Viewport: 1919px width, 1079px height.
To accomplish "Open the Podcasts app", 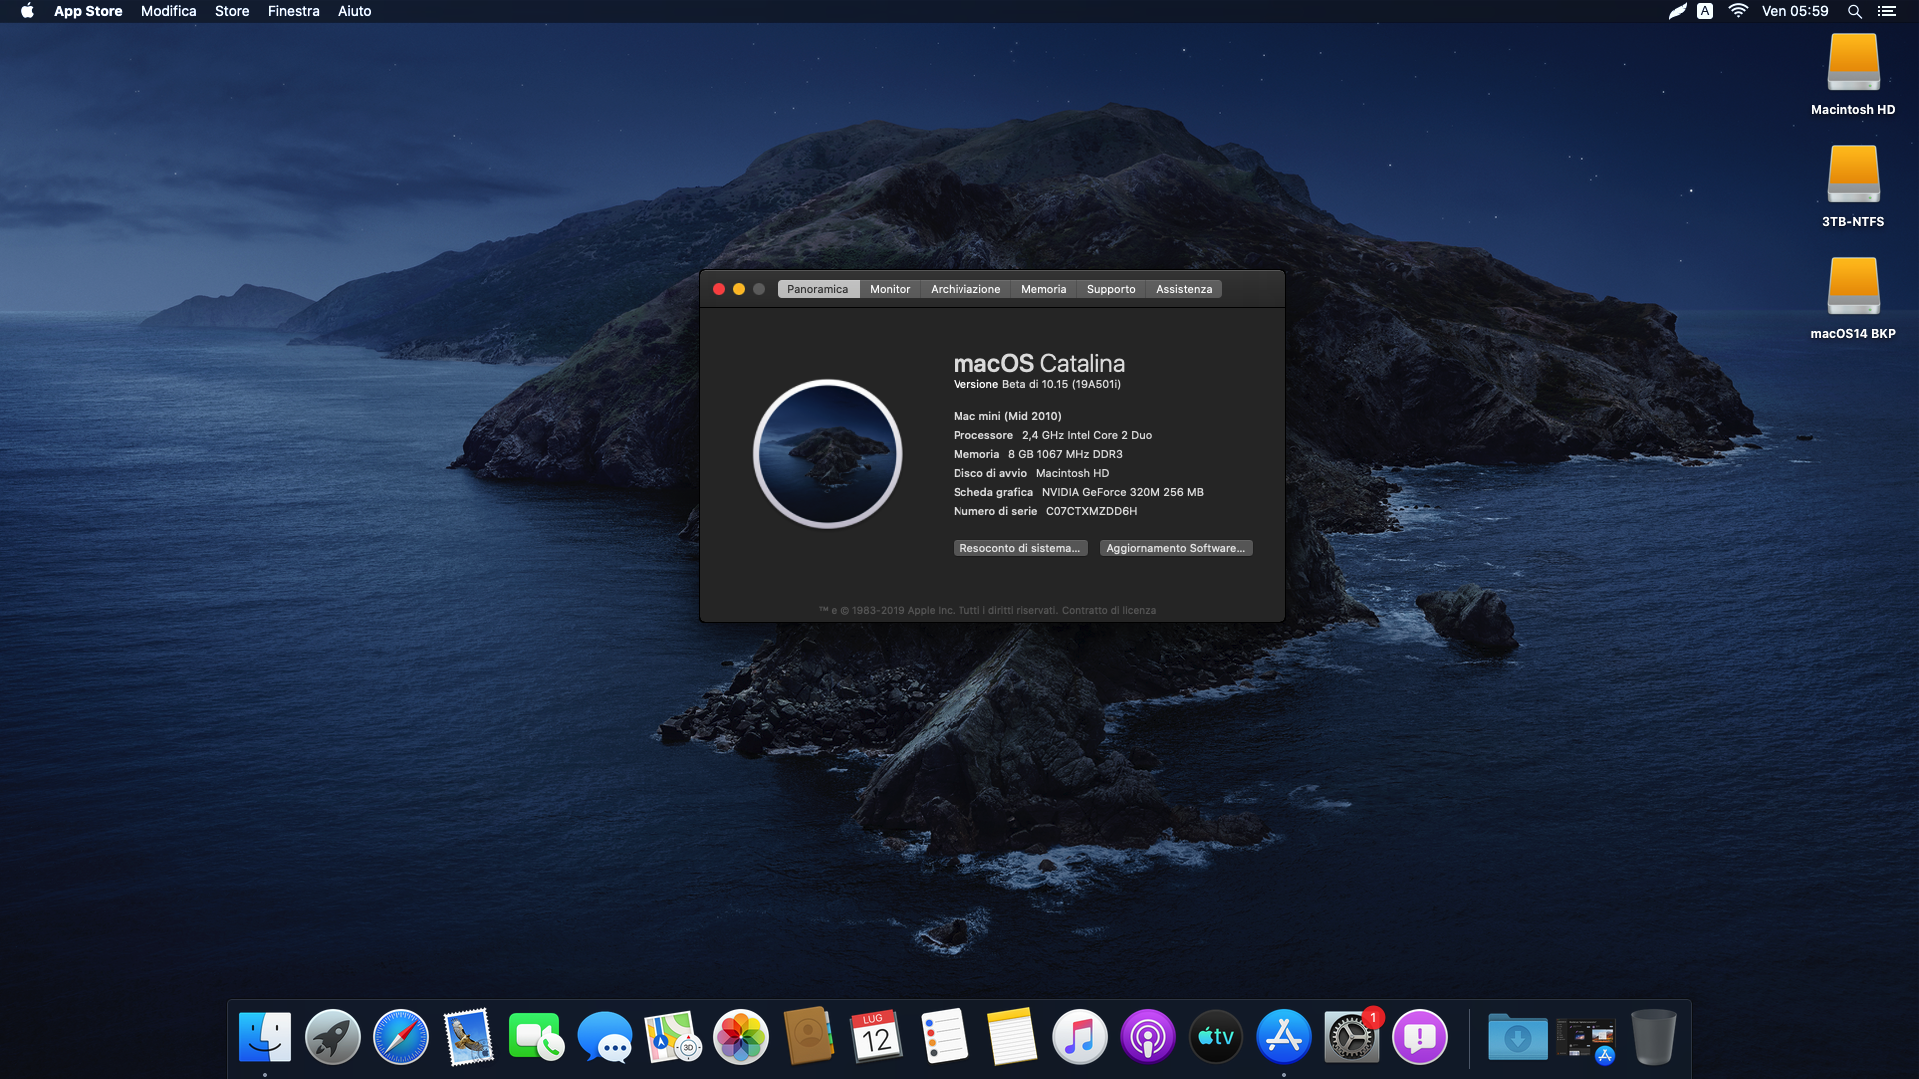I will tap(1147, 1037).
